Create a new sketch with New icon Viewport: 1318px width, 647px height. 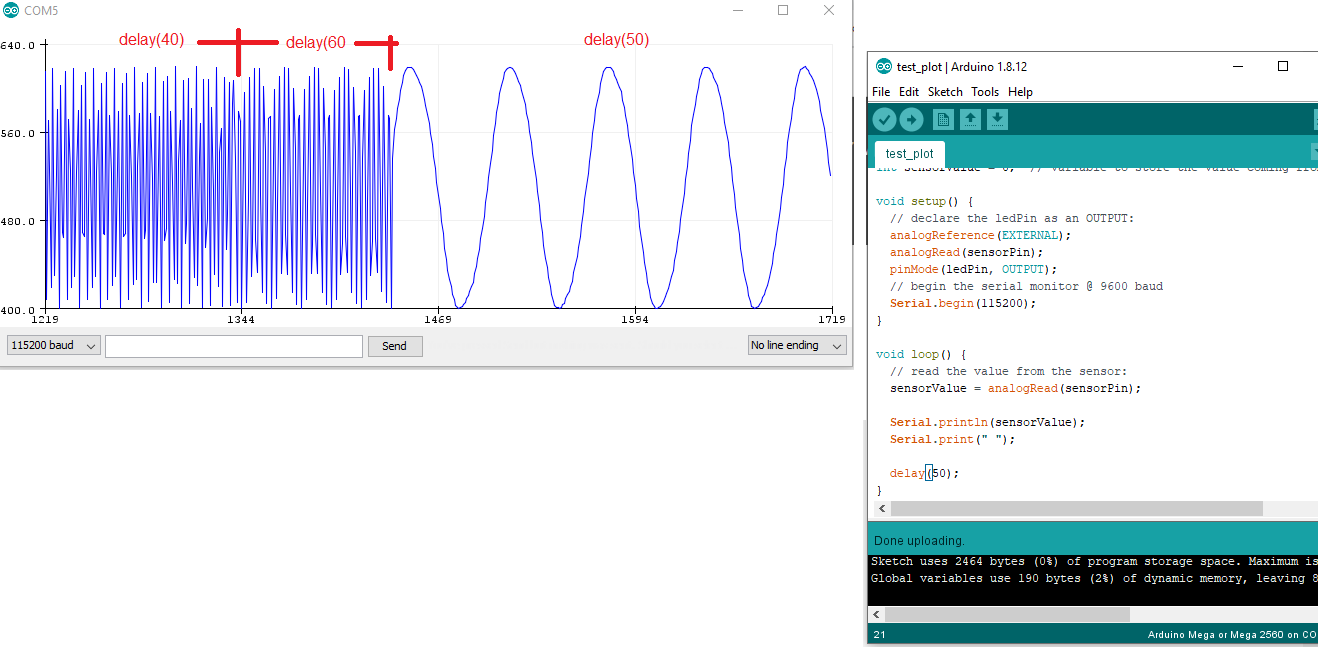[943, 120]
